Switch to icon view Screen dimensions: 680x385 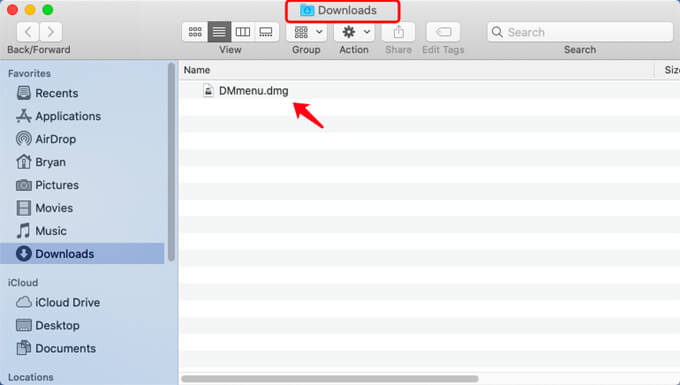pyautogui.click(x=195, y=32)
